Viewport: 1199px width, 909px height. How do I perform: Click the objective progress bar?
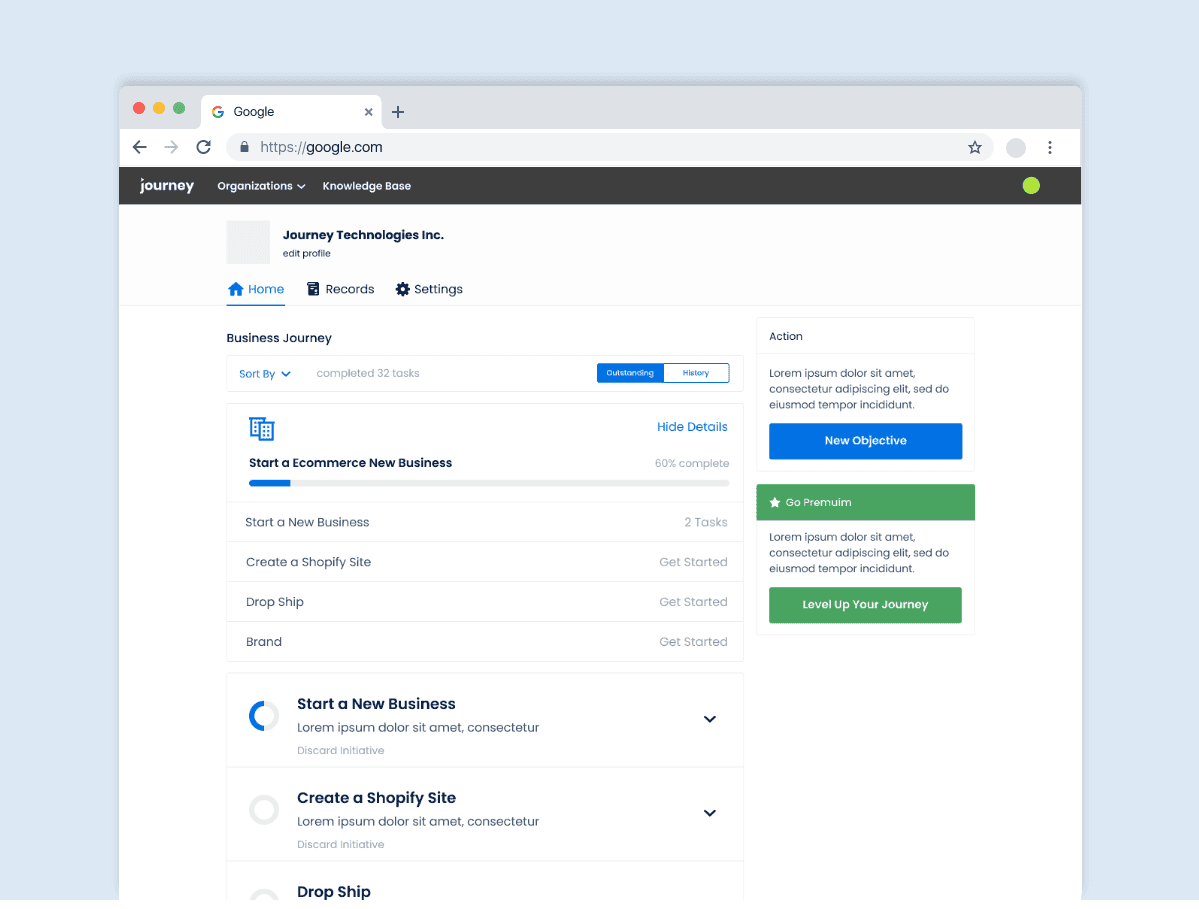pyautogui.click(x=489, y=484)
